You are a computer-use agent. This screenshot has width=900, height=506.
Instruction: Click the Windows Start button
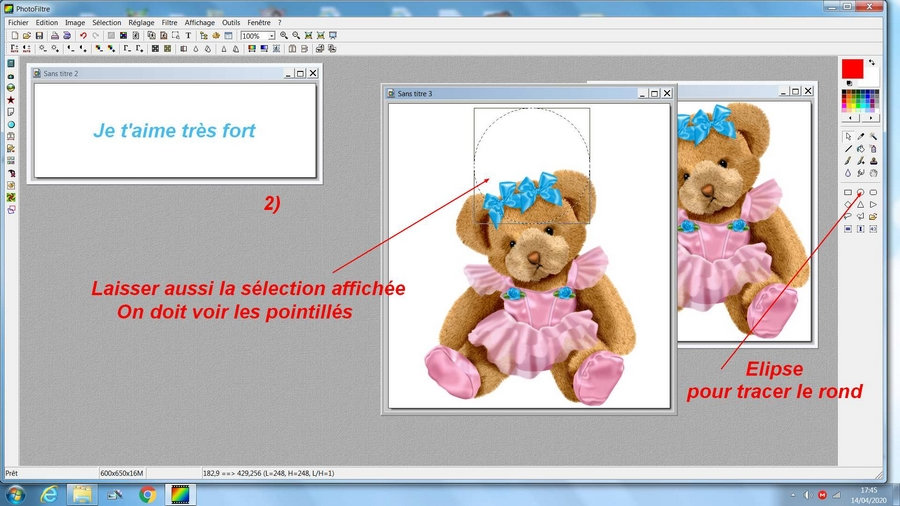pyautogui.click(x=15, y=494)
